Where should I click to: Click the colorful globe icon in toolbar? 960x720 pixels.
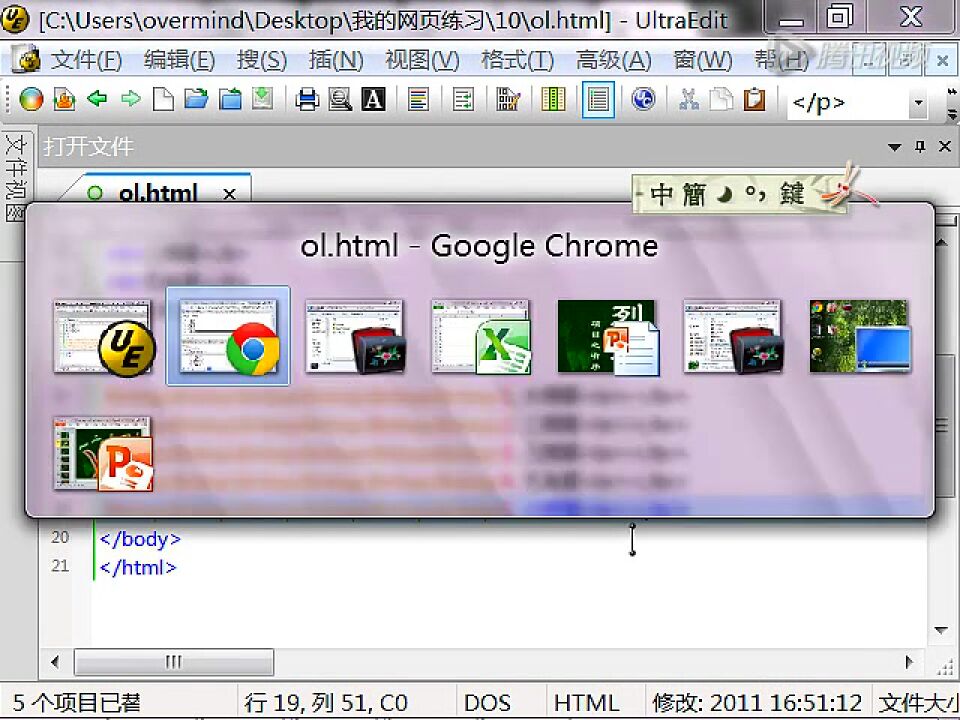point(31,99)
